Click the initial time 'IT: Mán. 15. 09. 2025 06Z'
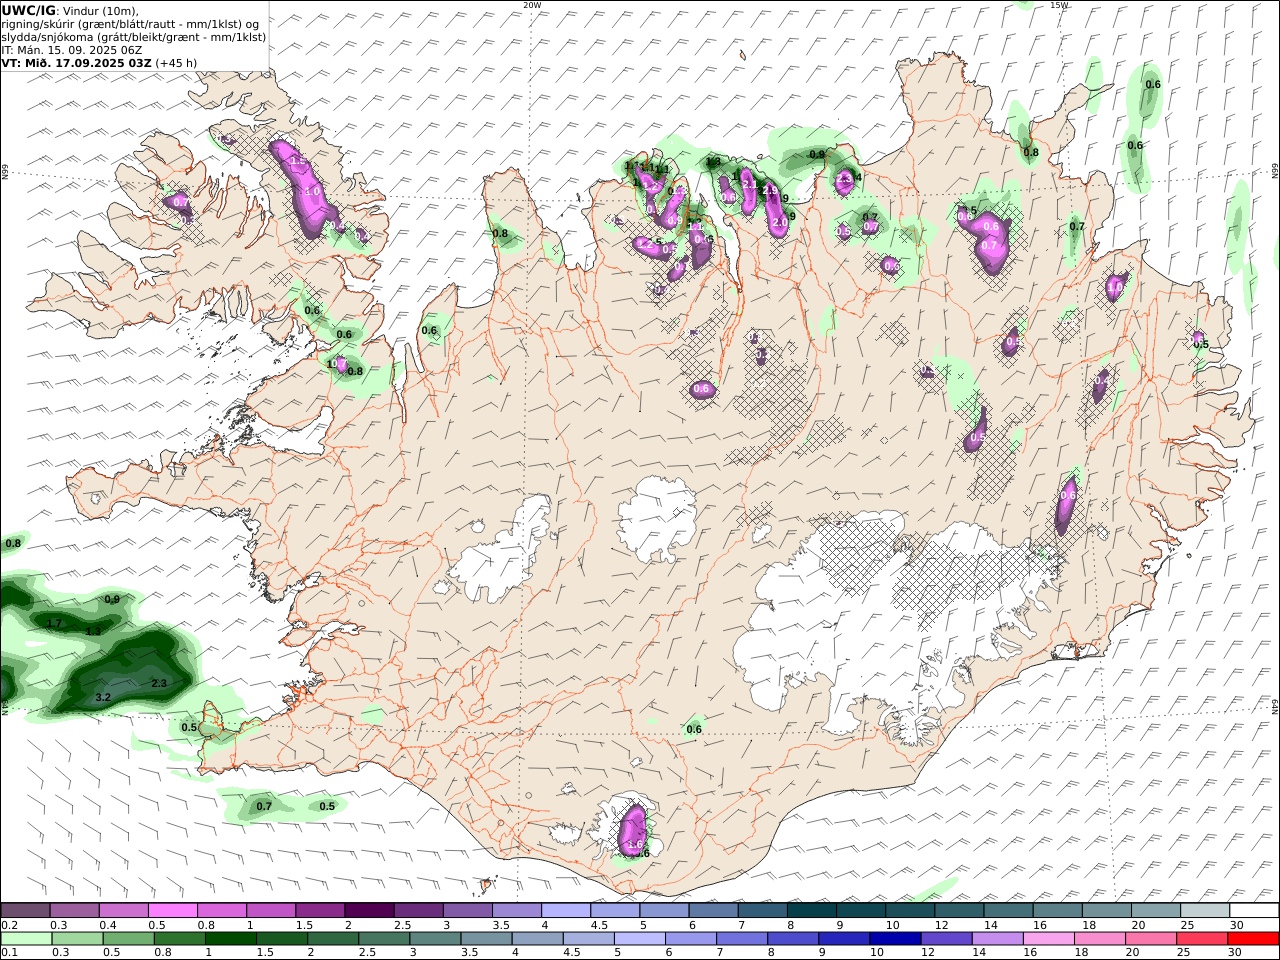The height and width of the screenshot is (960, 1280). [71, 49]
